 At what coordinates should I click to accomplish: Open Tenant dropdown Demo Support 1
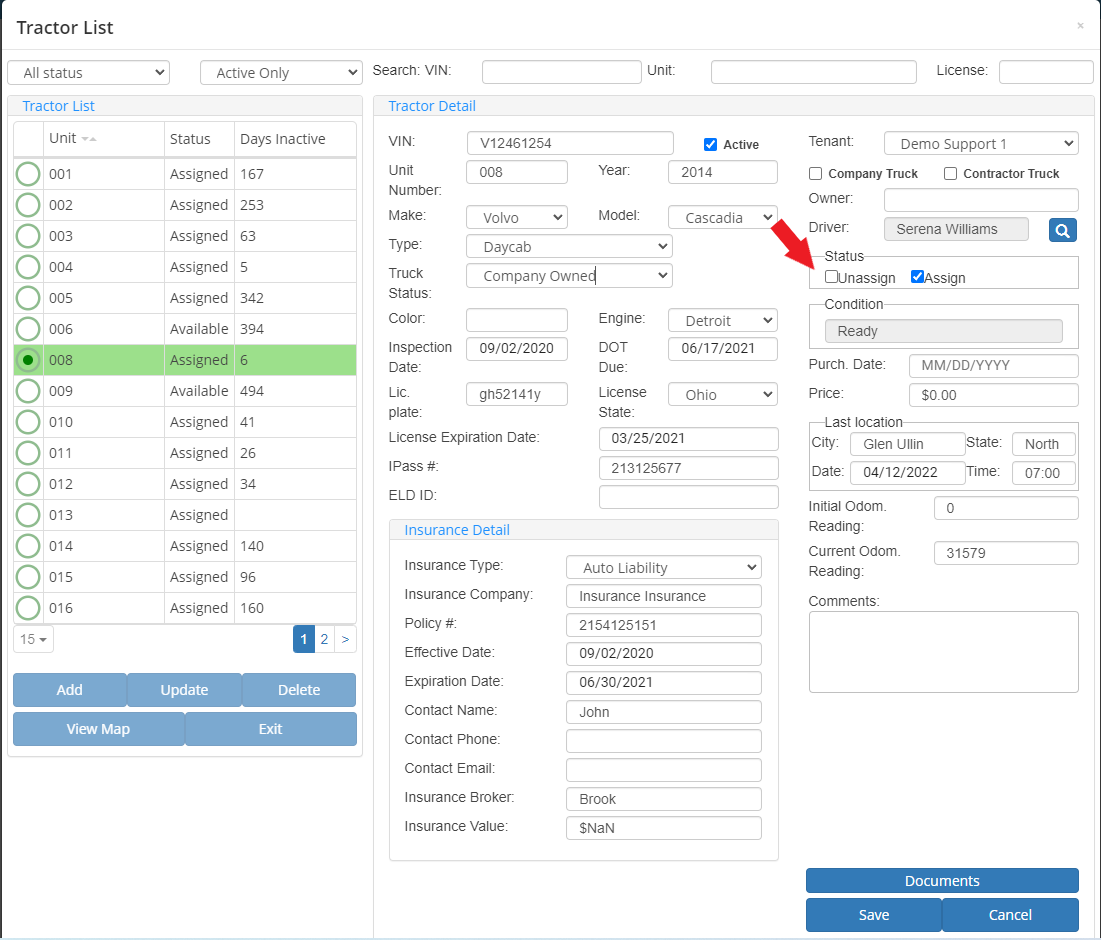coord(981,143)
